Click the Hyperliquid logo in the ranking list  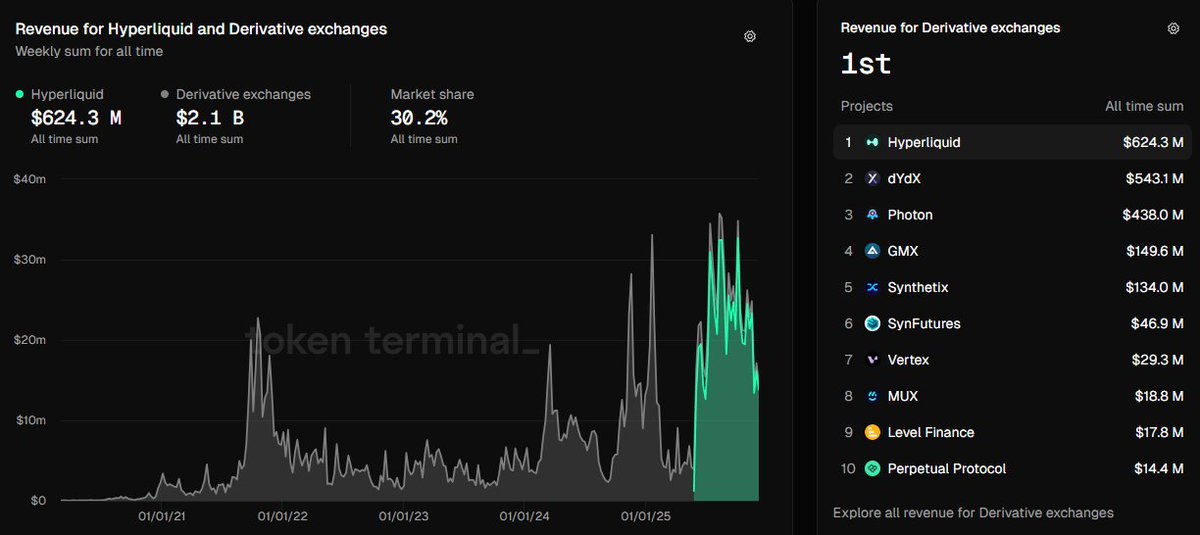click(872, 142)
